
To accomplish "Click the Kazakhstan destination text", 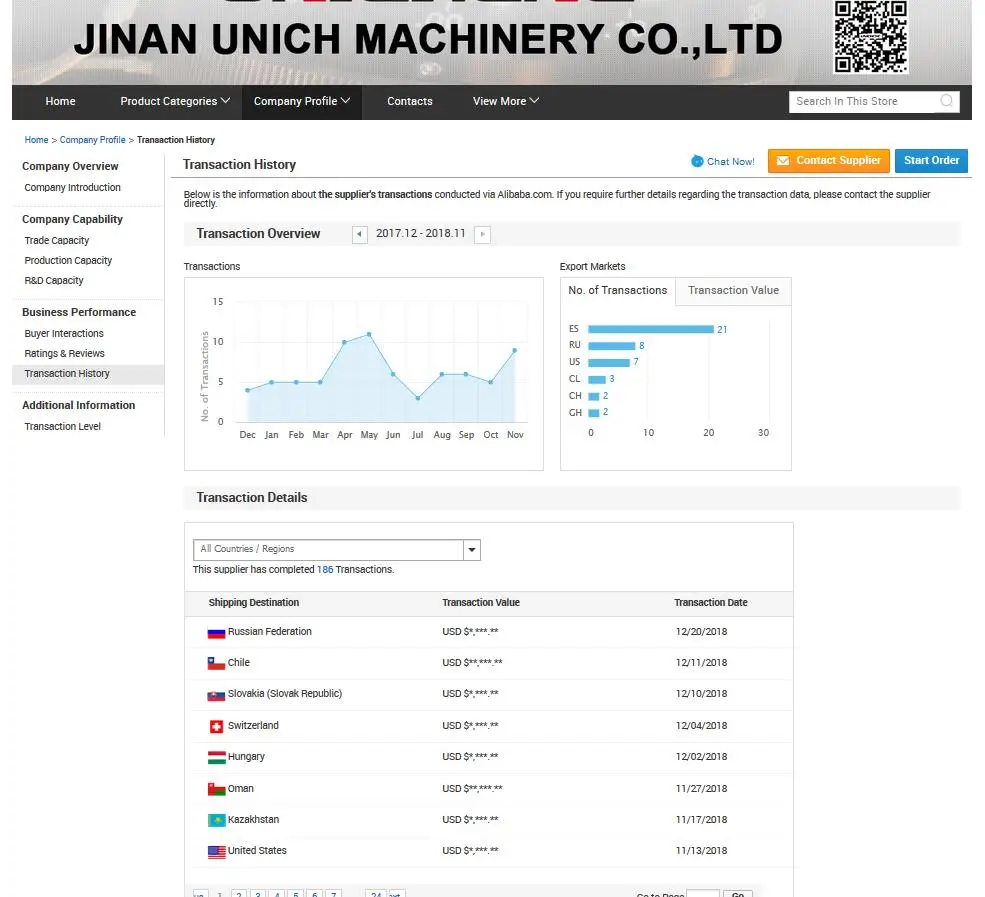I will click(x=253, y=820).
